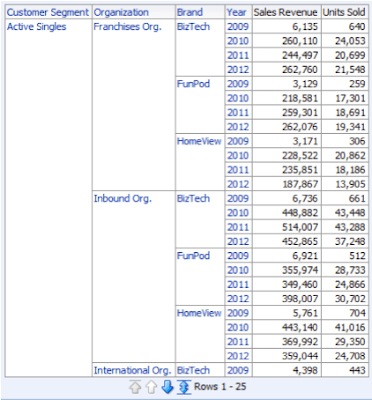Click BizTech under International Org.

click(x=193, y=370)
